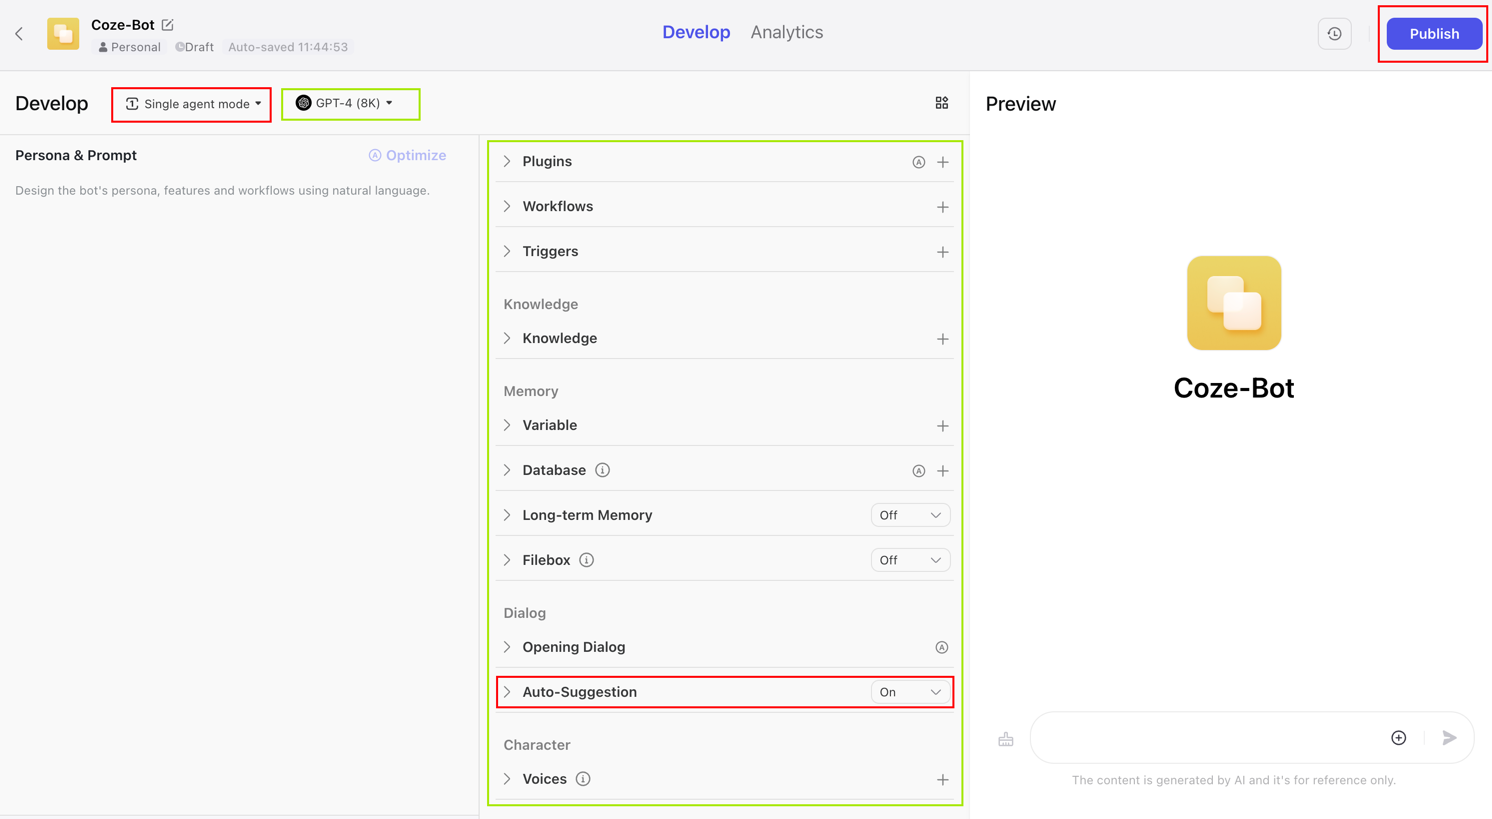Edit bot name with the pencil icon
This screenshot has width=1492, height=819.
(168, 25)
